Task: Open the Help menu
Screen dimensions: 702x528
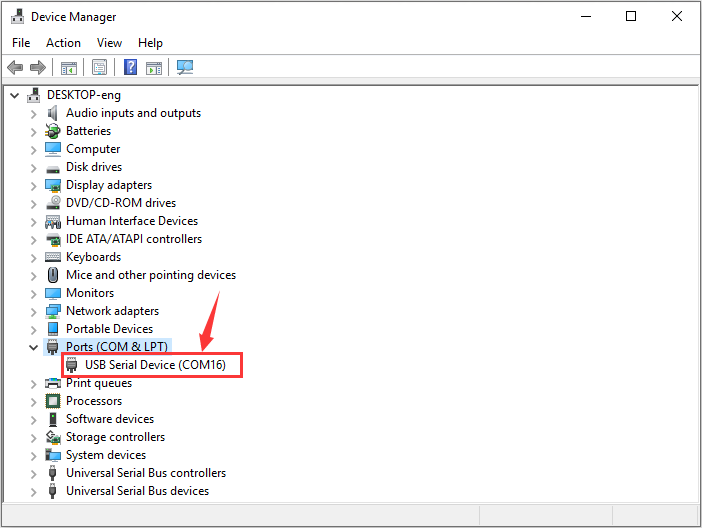Action: [x=150, y=43]
